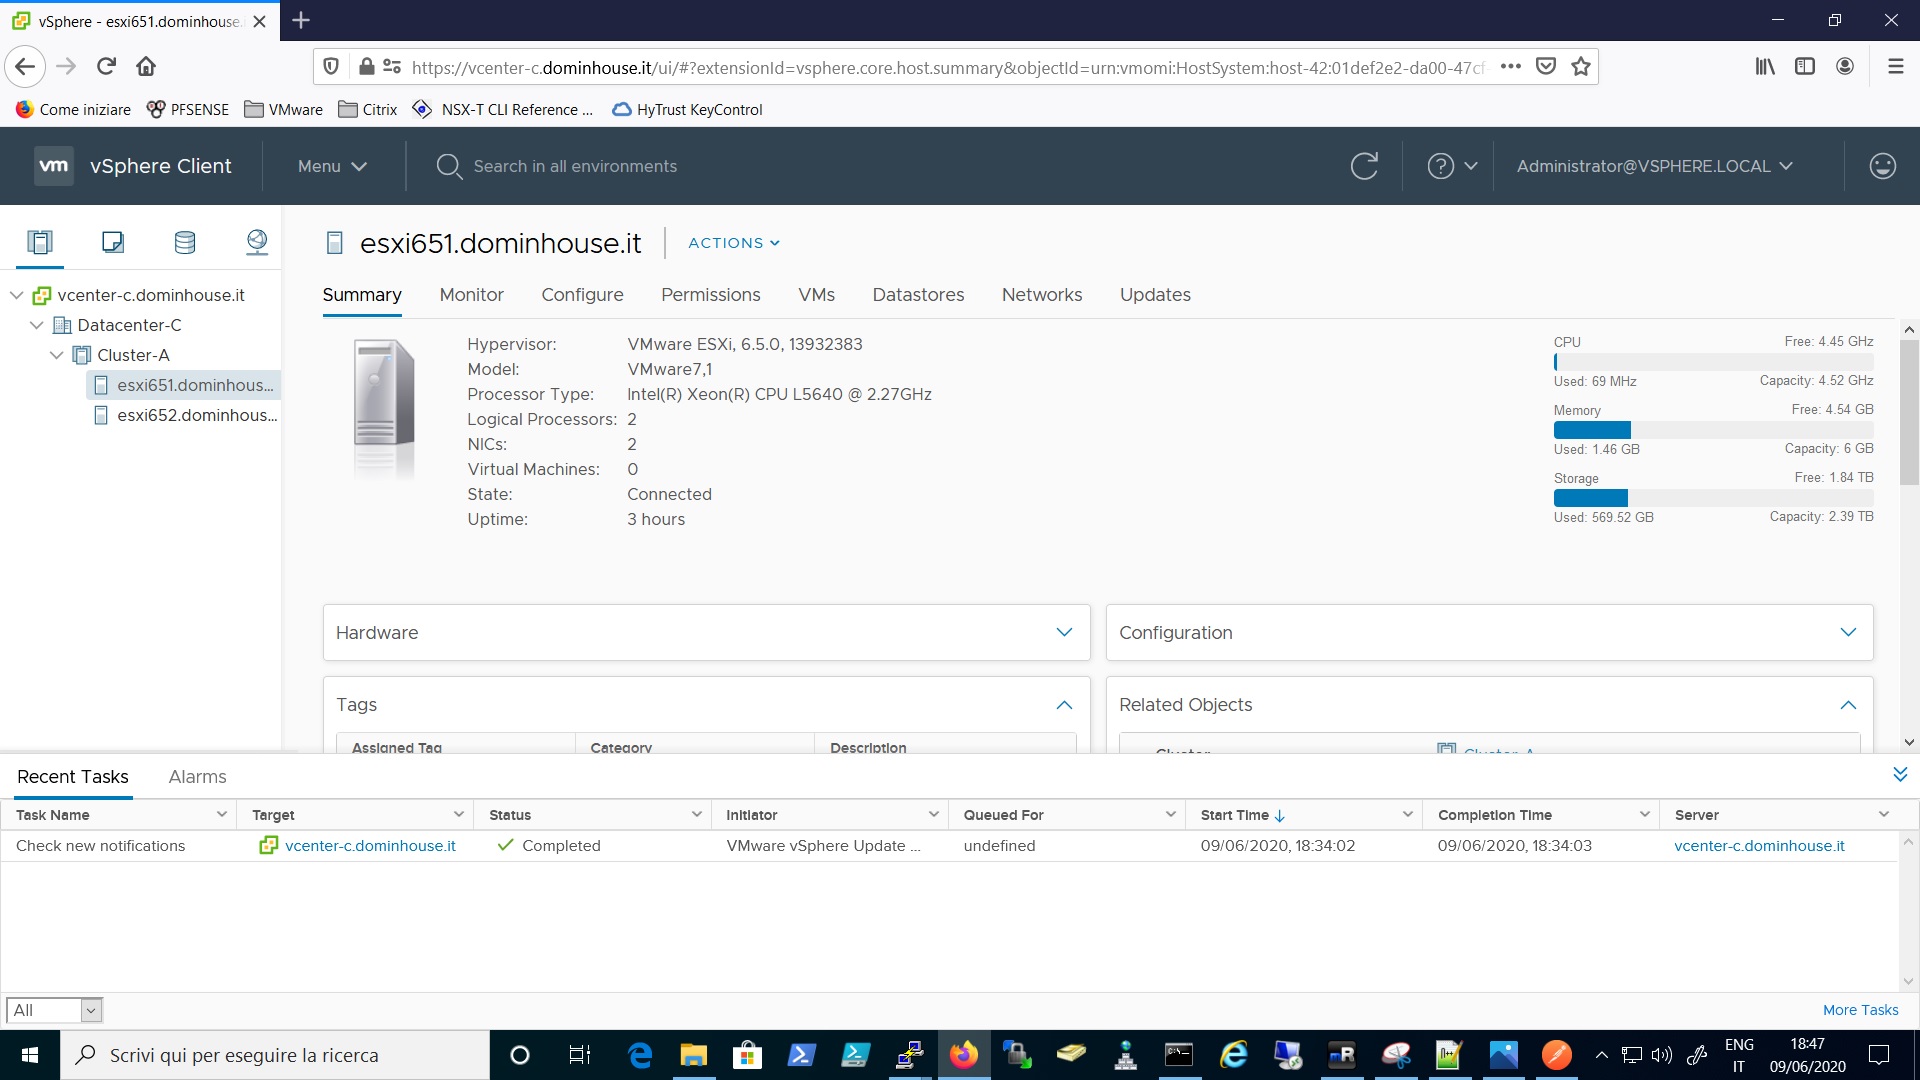1920x1080 pixels.
Task: Collapse the Tags section chevron
Action: coord(1063,703)
